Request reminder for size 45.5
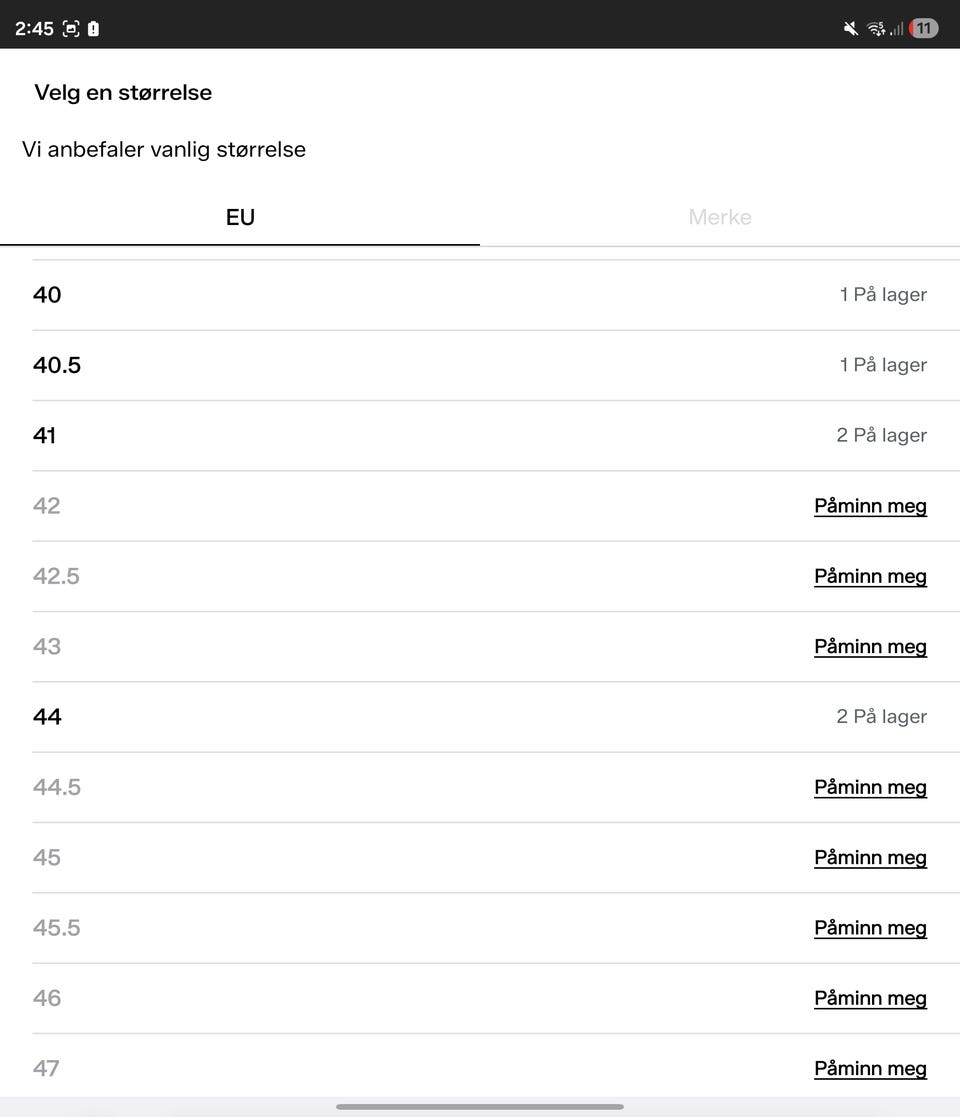960x1117 pixels. 870,928
